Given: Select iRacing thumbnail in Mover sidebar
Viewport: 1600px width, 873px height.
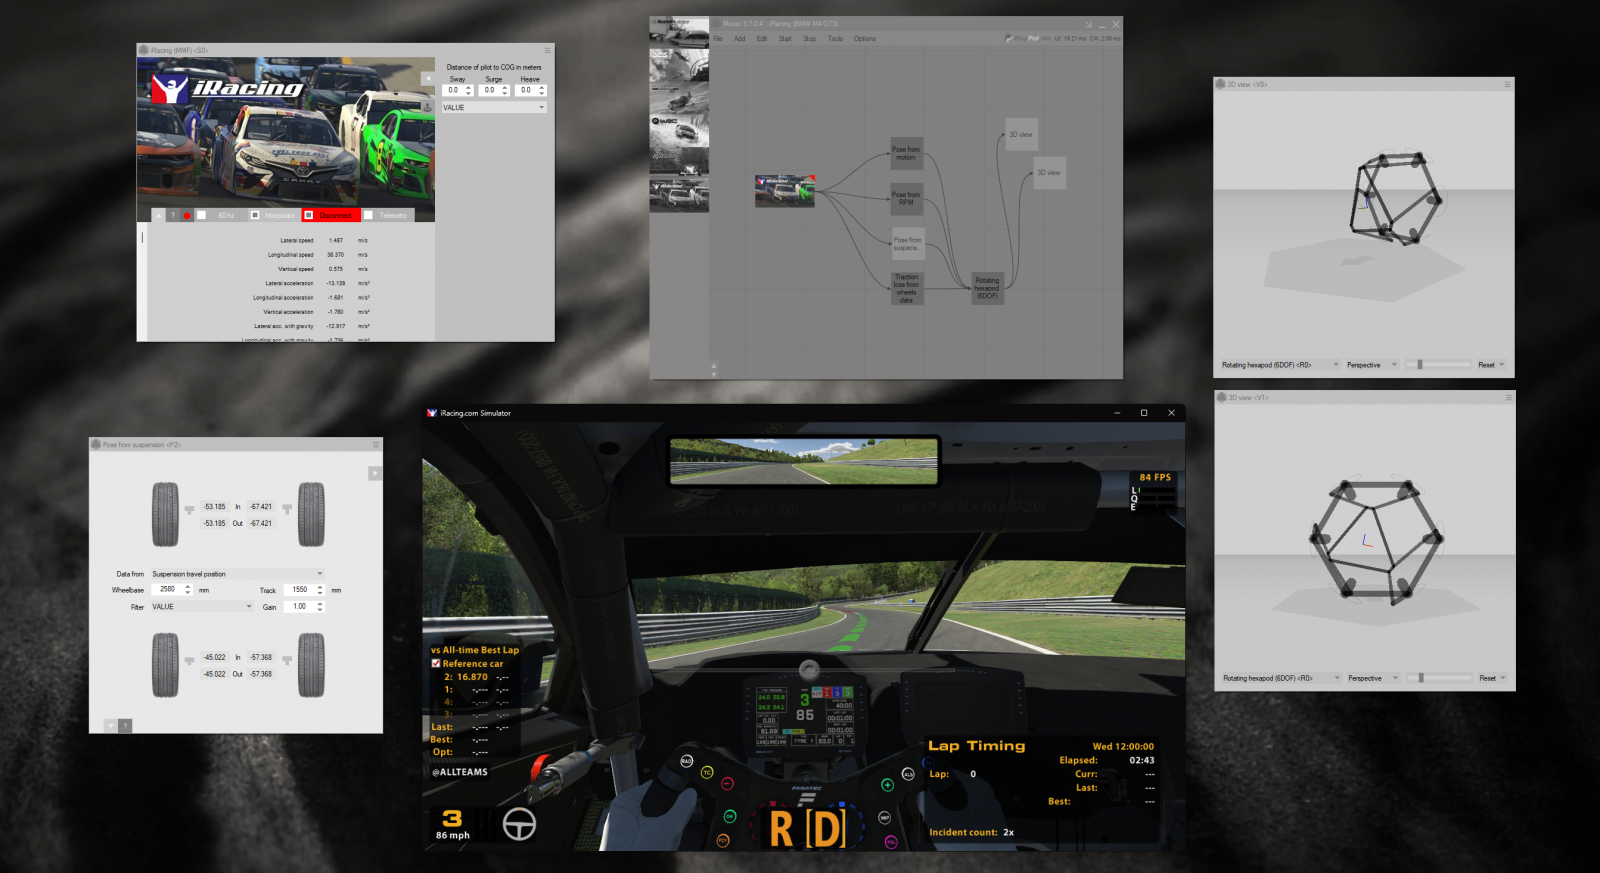Looking at the screenshot, I should click(679, 195).
